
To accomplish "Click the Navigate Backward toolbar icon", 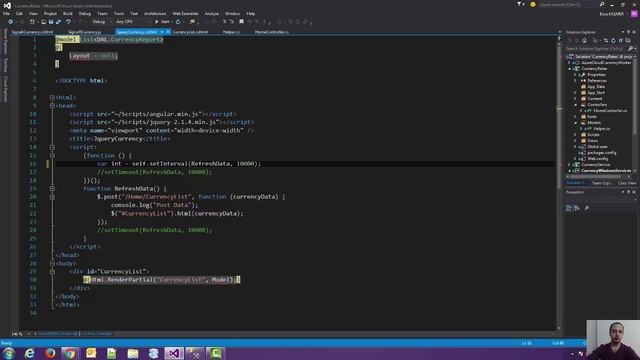I will tap(11, 22).
